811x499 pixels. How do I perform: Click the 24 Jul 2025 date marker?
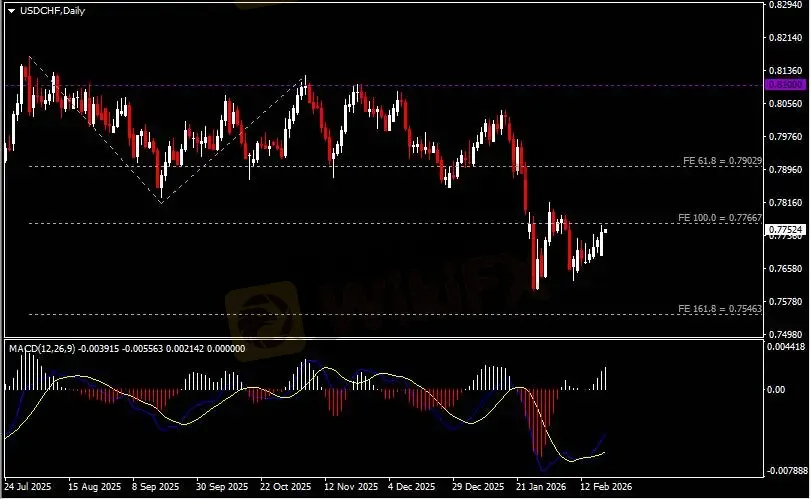pyautogui.click(x=28, y=487)
